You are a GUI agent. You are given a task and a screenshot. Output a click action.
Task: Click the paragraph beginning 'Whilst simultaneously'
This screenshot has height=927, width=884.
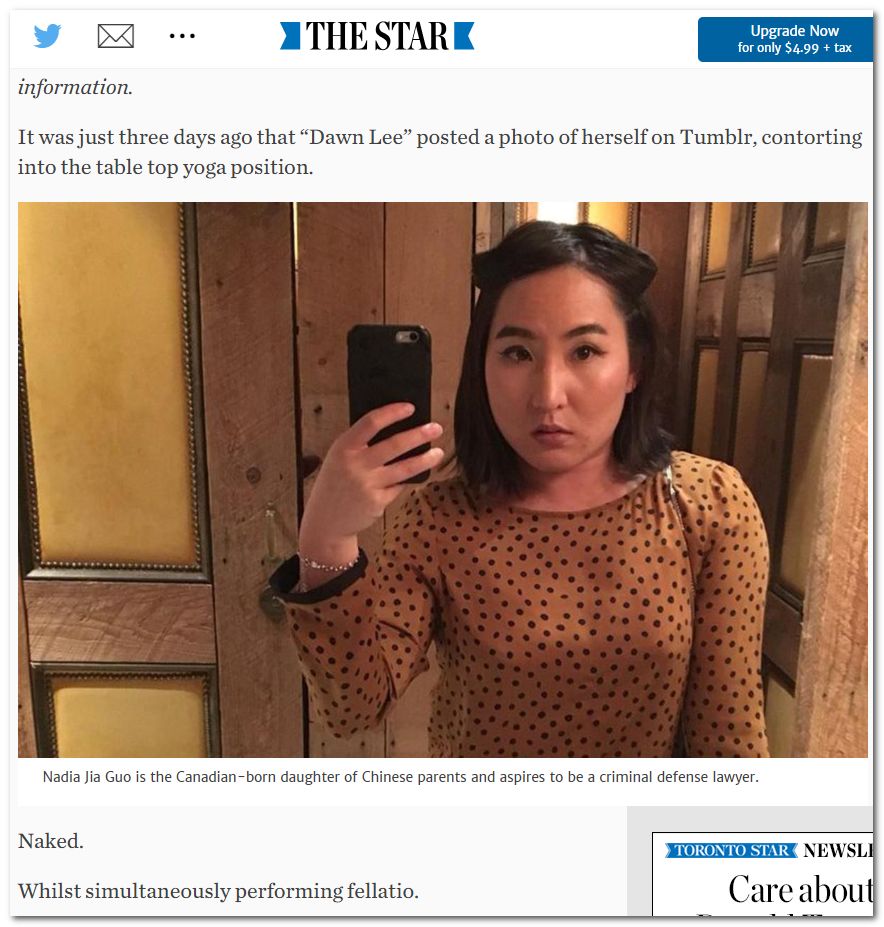pos(218,890)
